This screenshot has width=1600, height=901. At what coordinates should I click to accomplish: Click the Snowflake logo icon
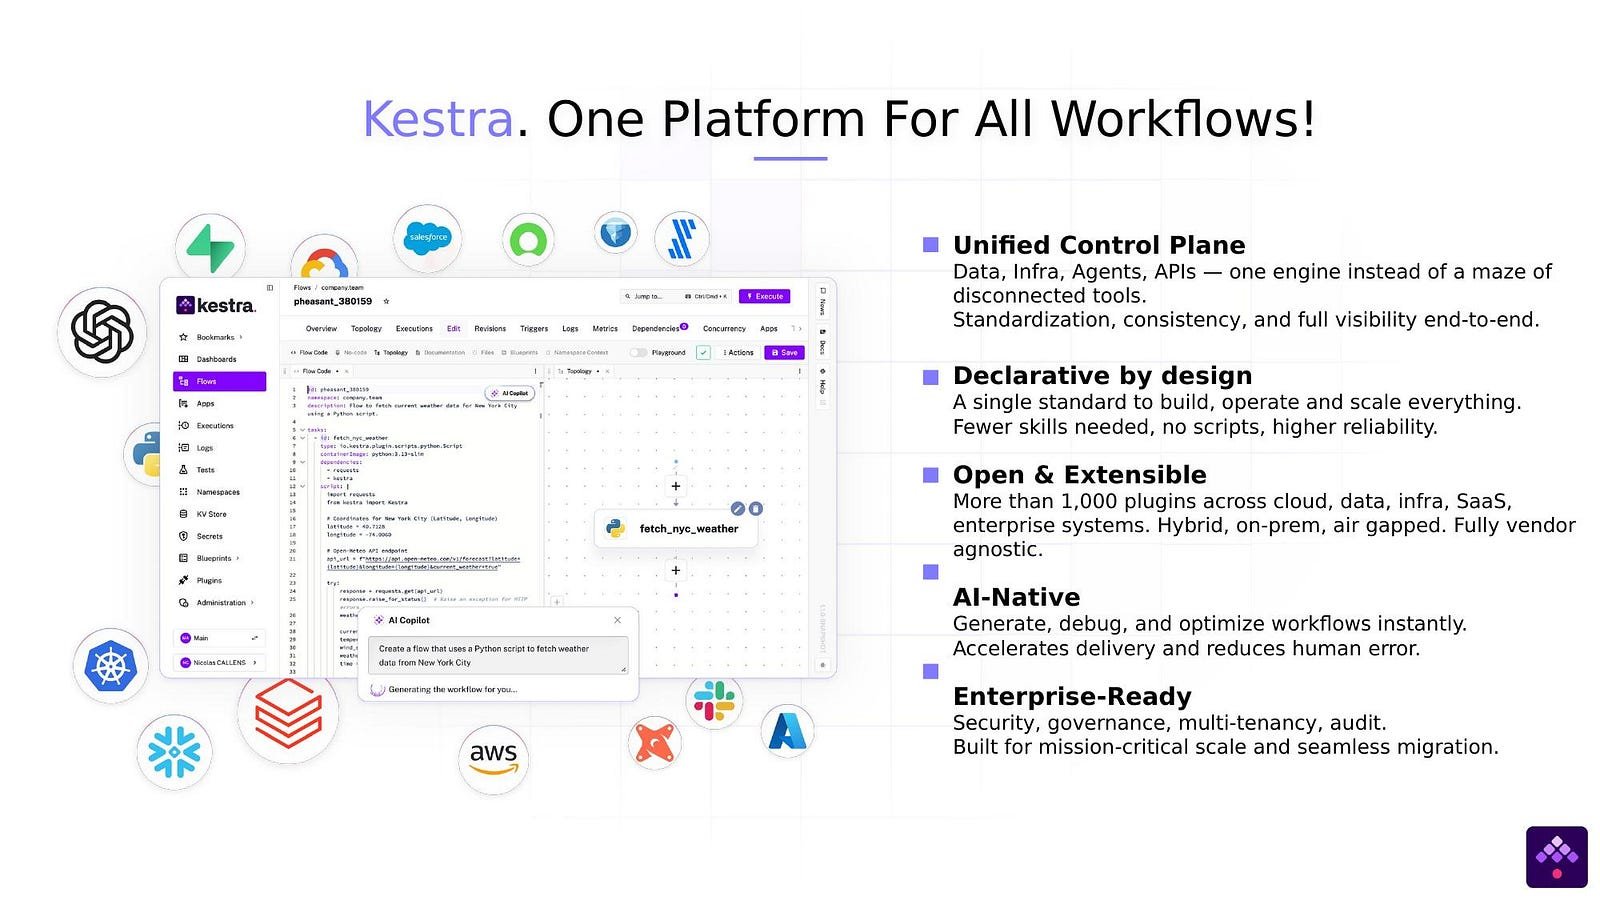174,752
